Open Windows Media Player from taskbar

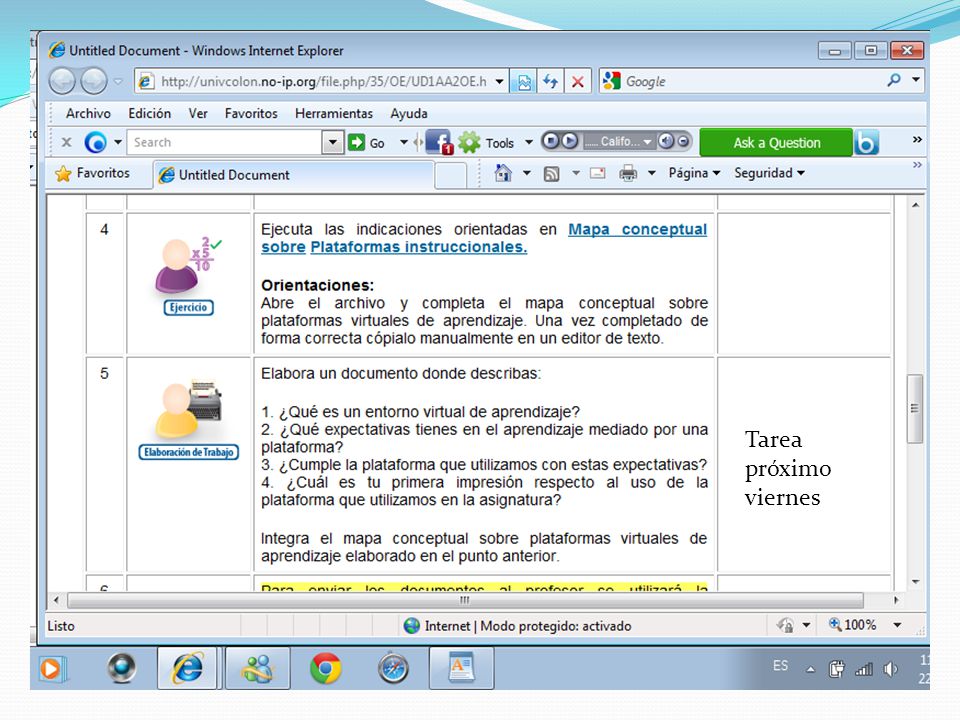[52, 669]
